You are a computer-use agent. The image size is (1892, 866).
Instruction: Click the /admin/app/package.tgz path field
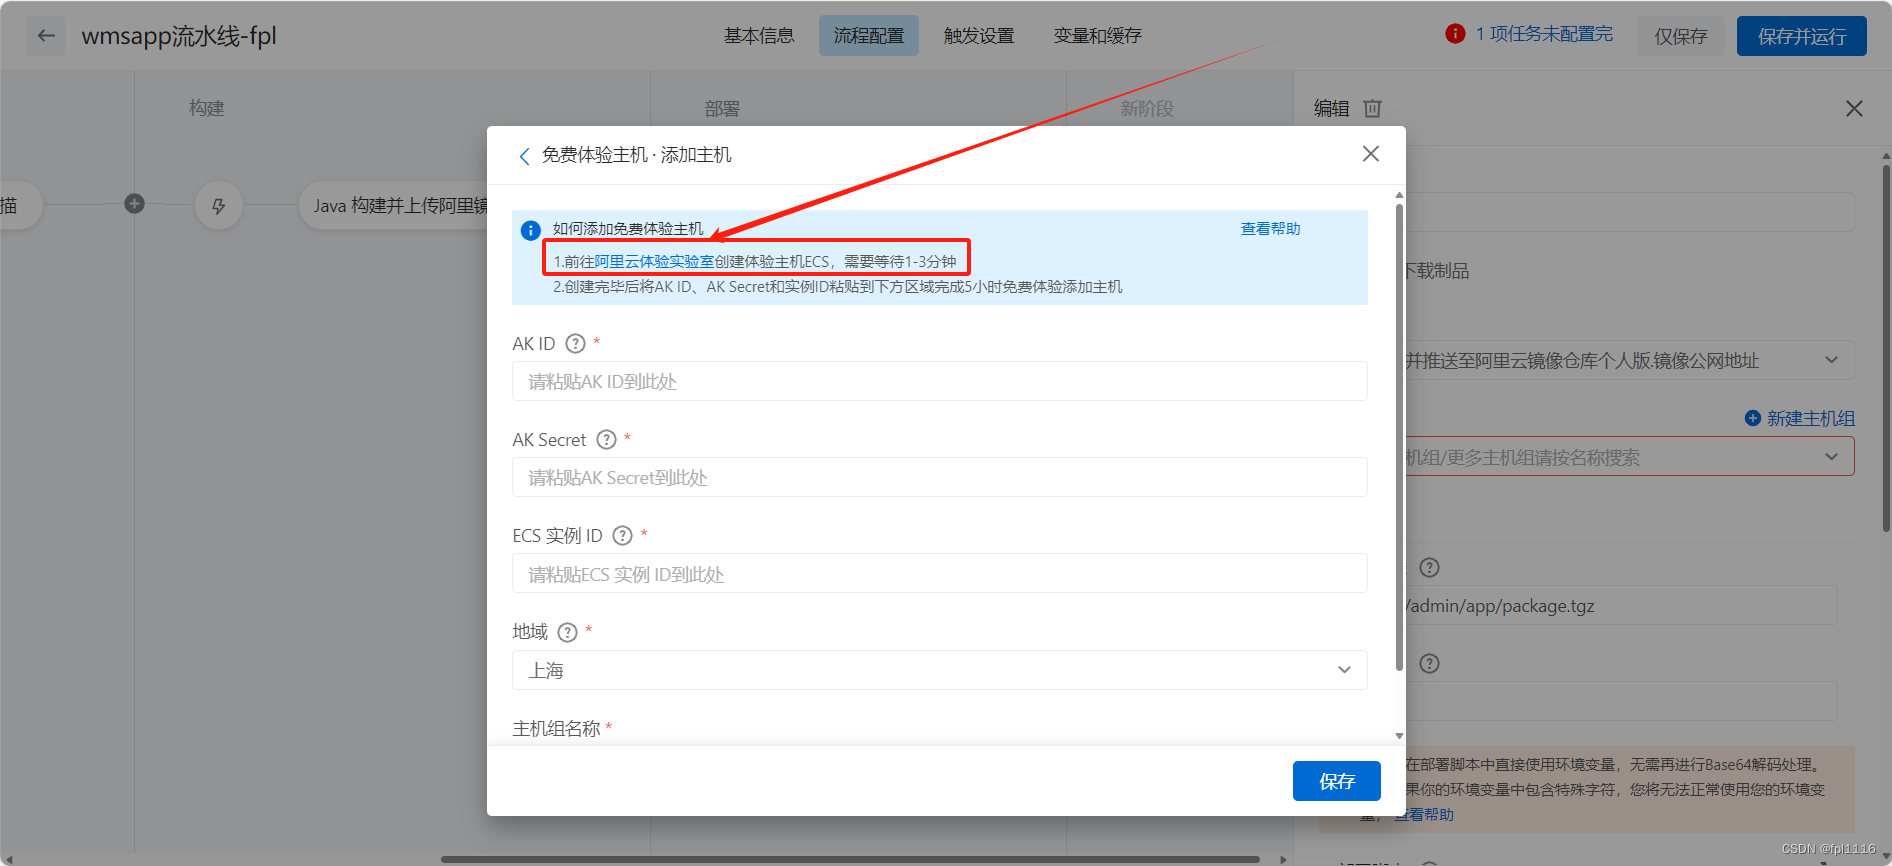1620,606
